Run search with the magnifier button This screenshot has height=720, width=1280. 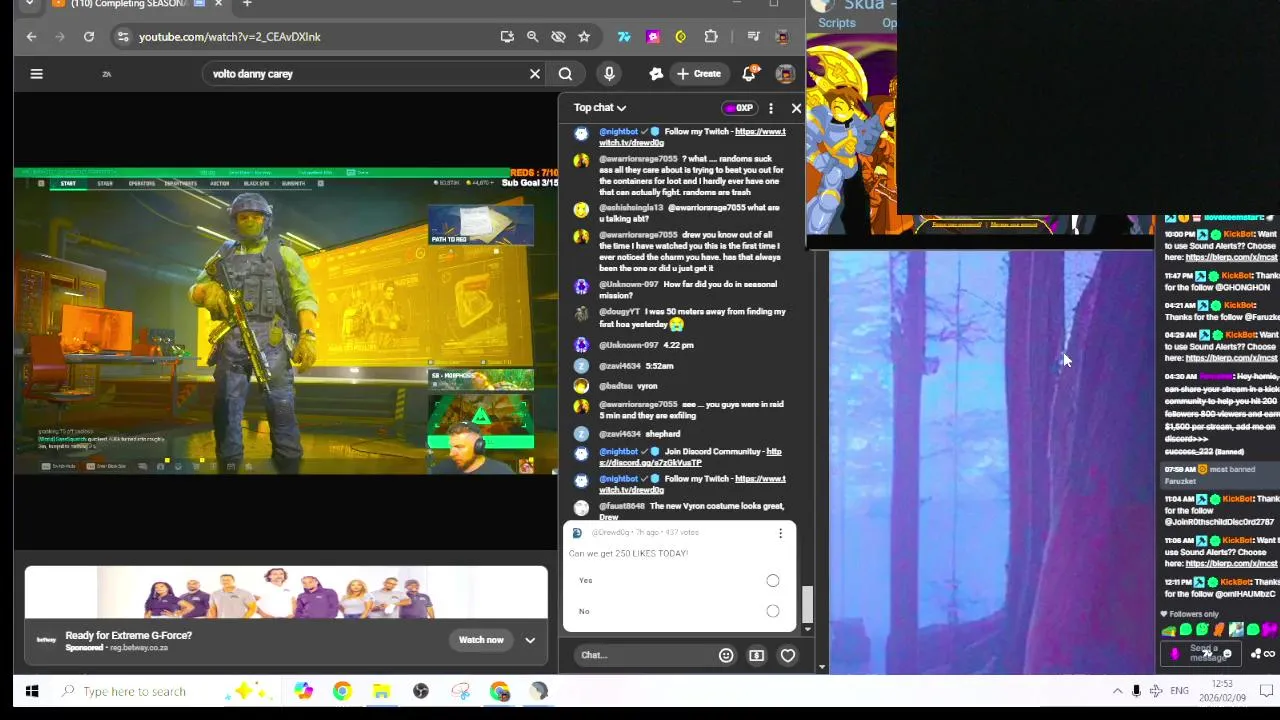(x=565, y=73)
